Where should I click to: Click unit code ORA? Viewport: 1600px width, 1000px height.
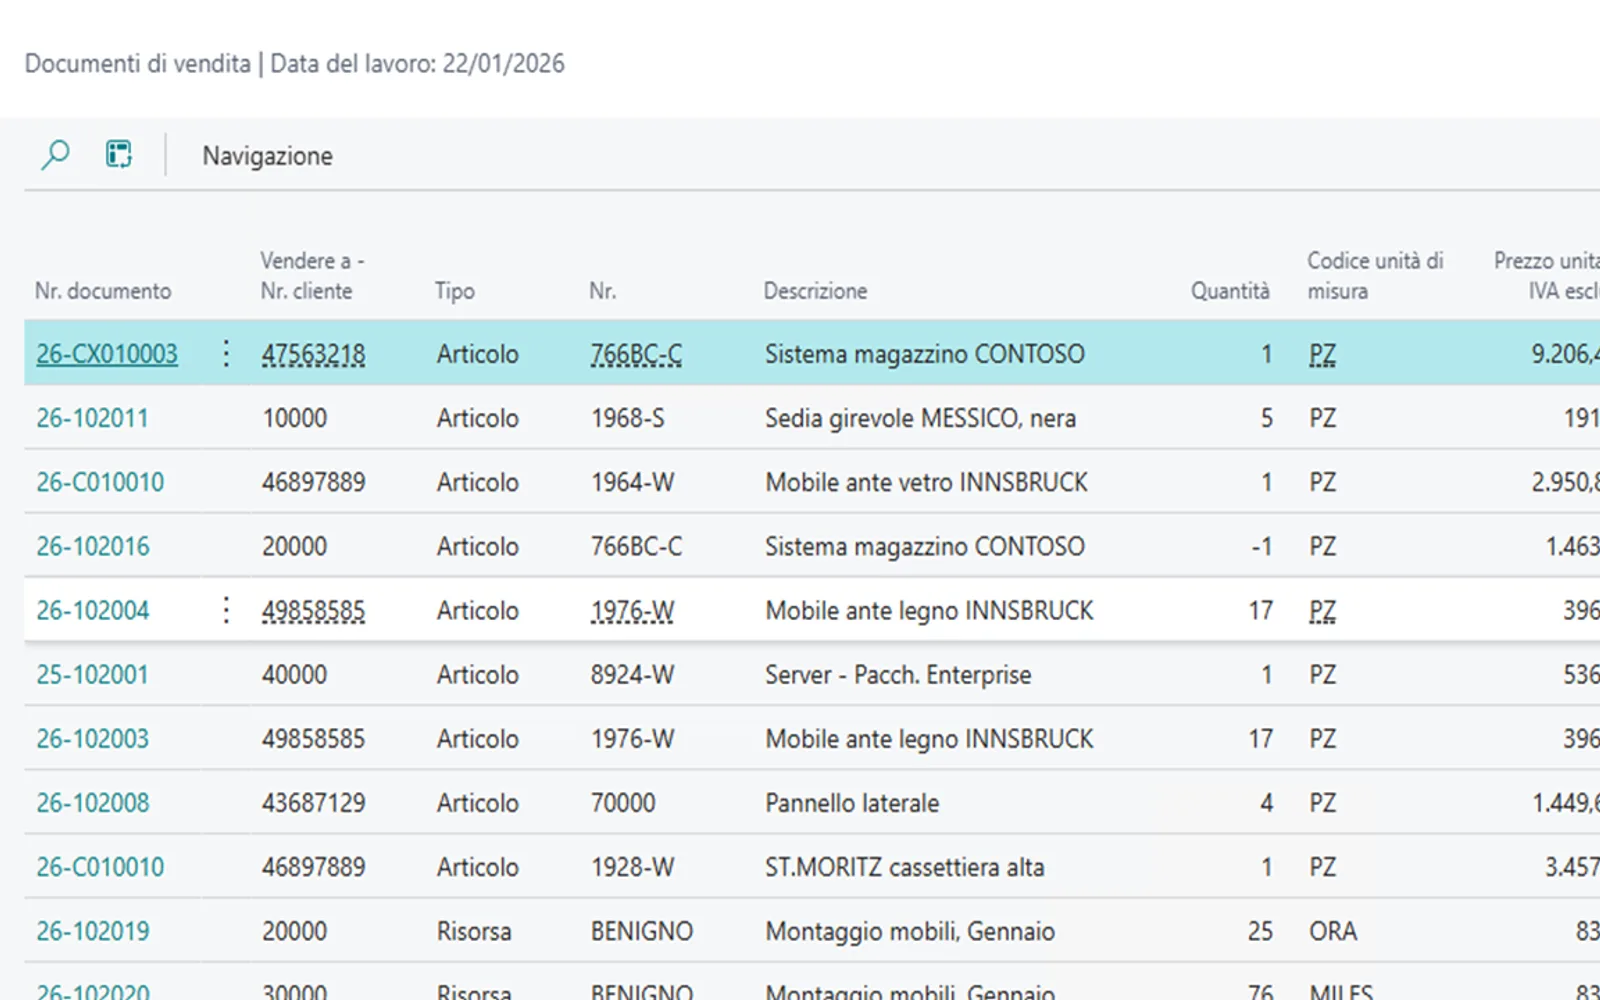(1333, 930)
